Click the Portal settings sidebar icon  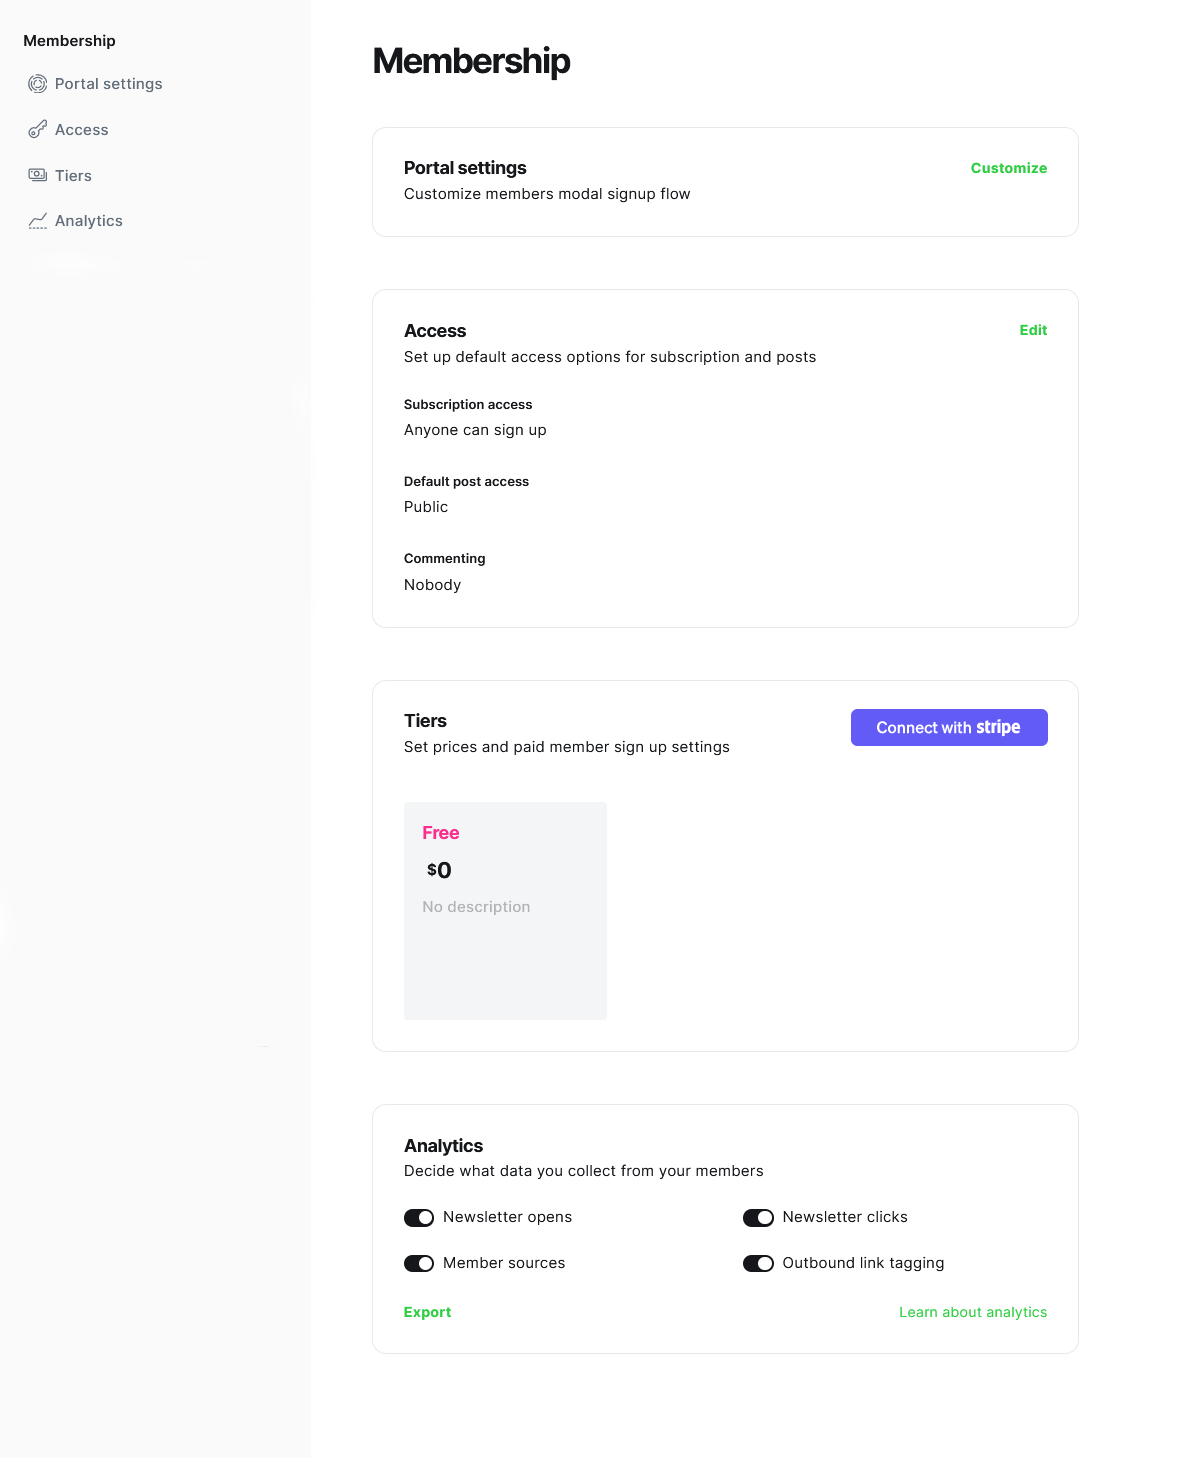click(37, 84)
